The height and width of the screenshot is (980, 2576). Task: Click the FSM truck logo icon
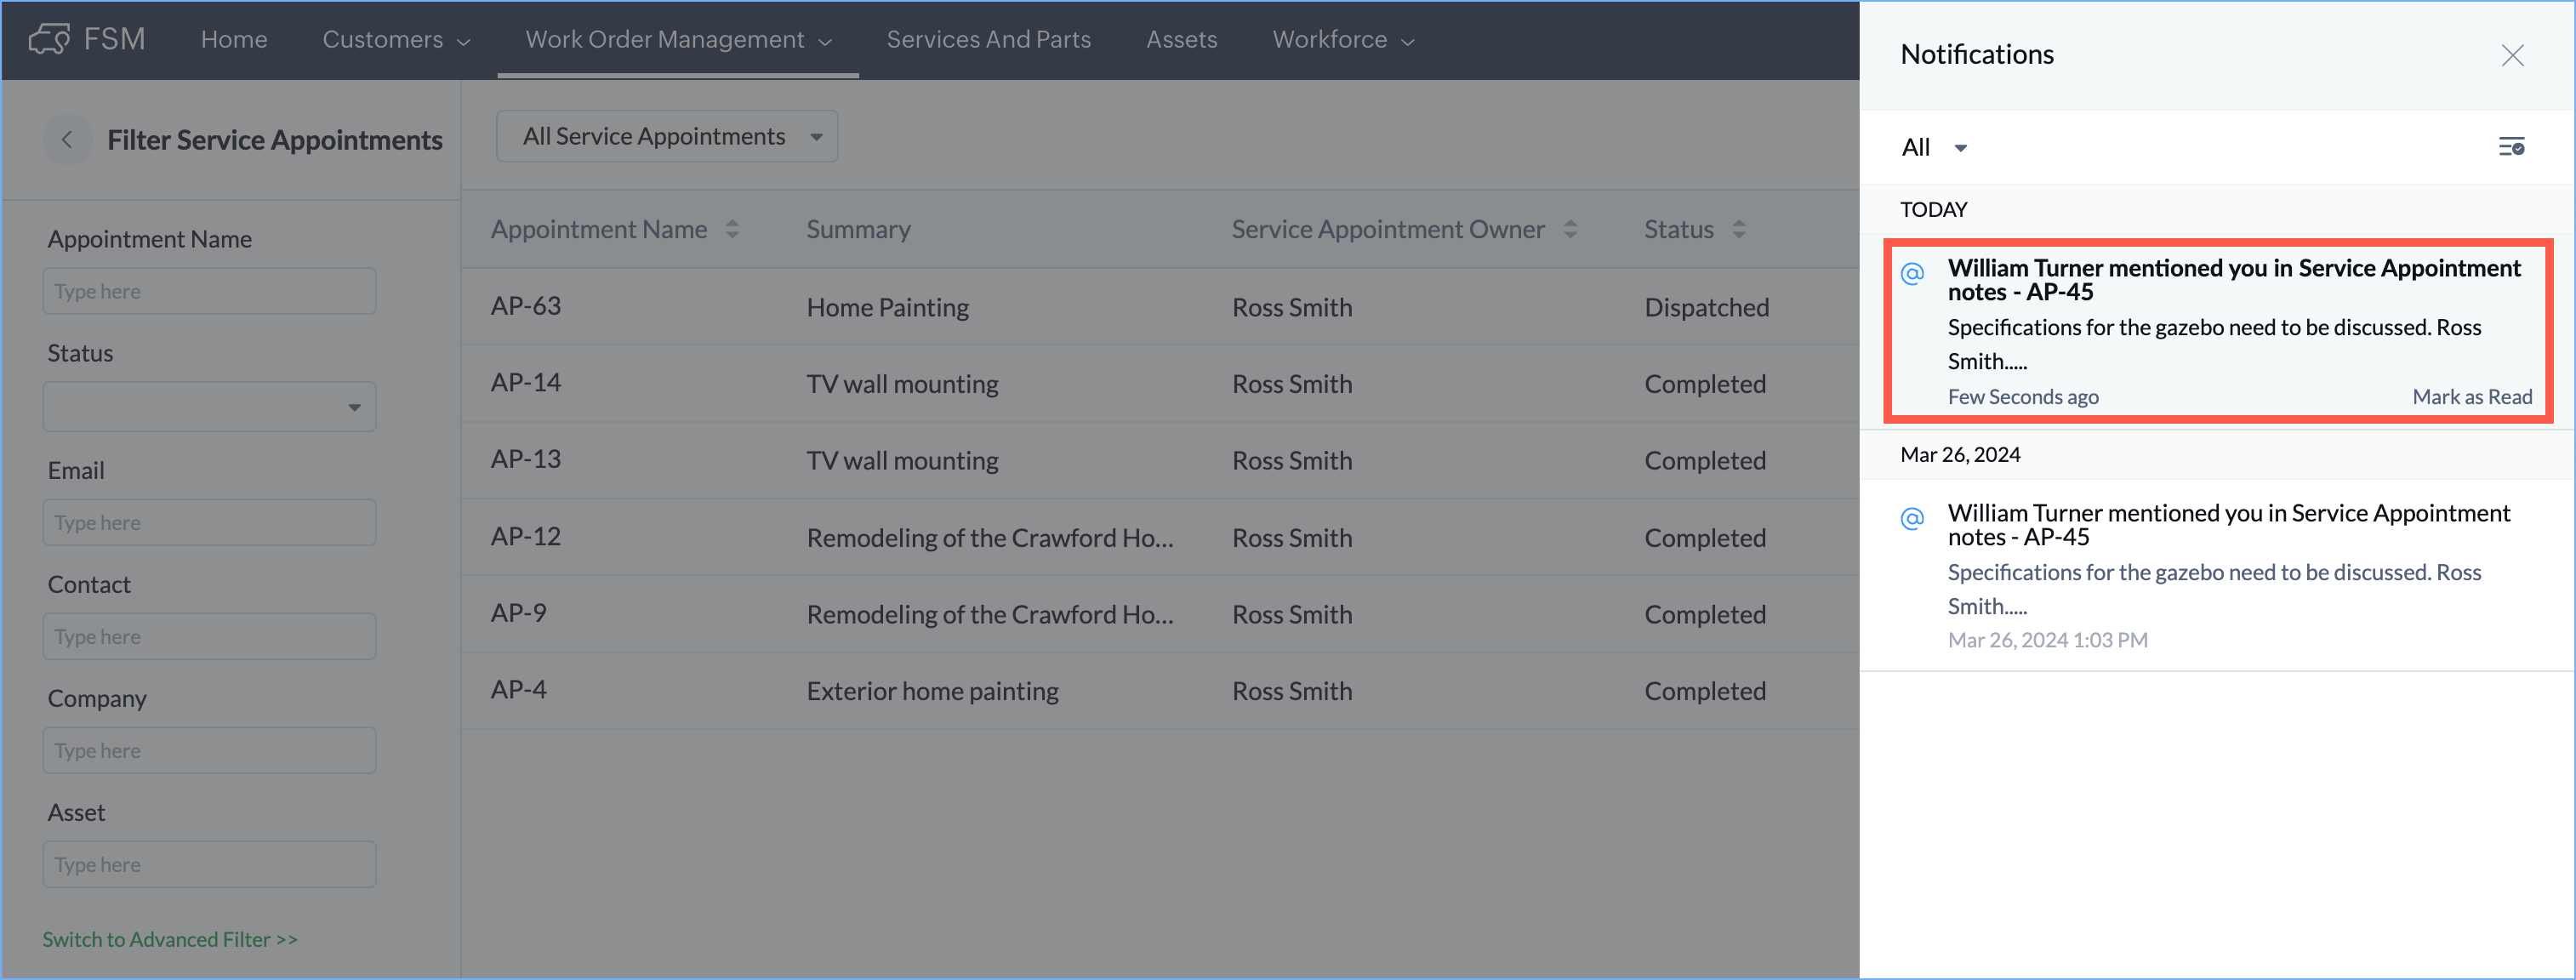[x=49, y=39]
